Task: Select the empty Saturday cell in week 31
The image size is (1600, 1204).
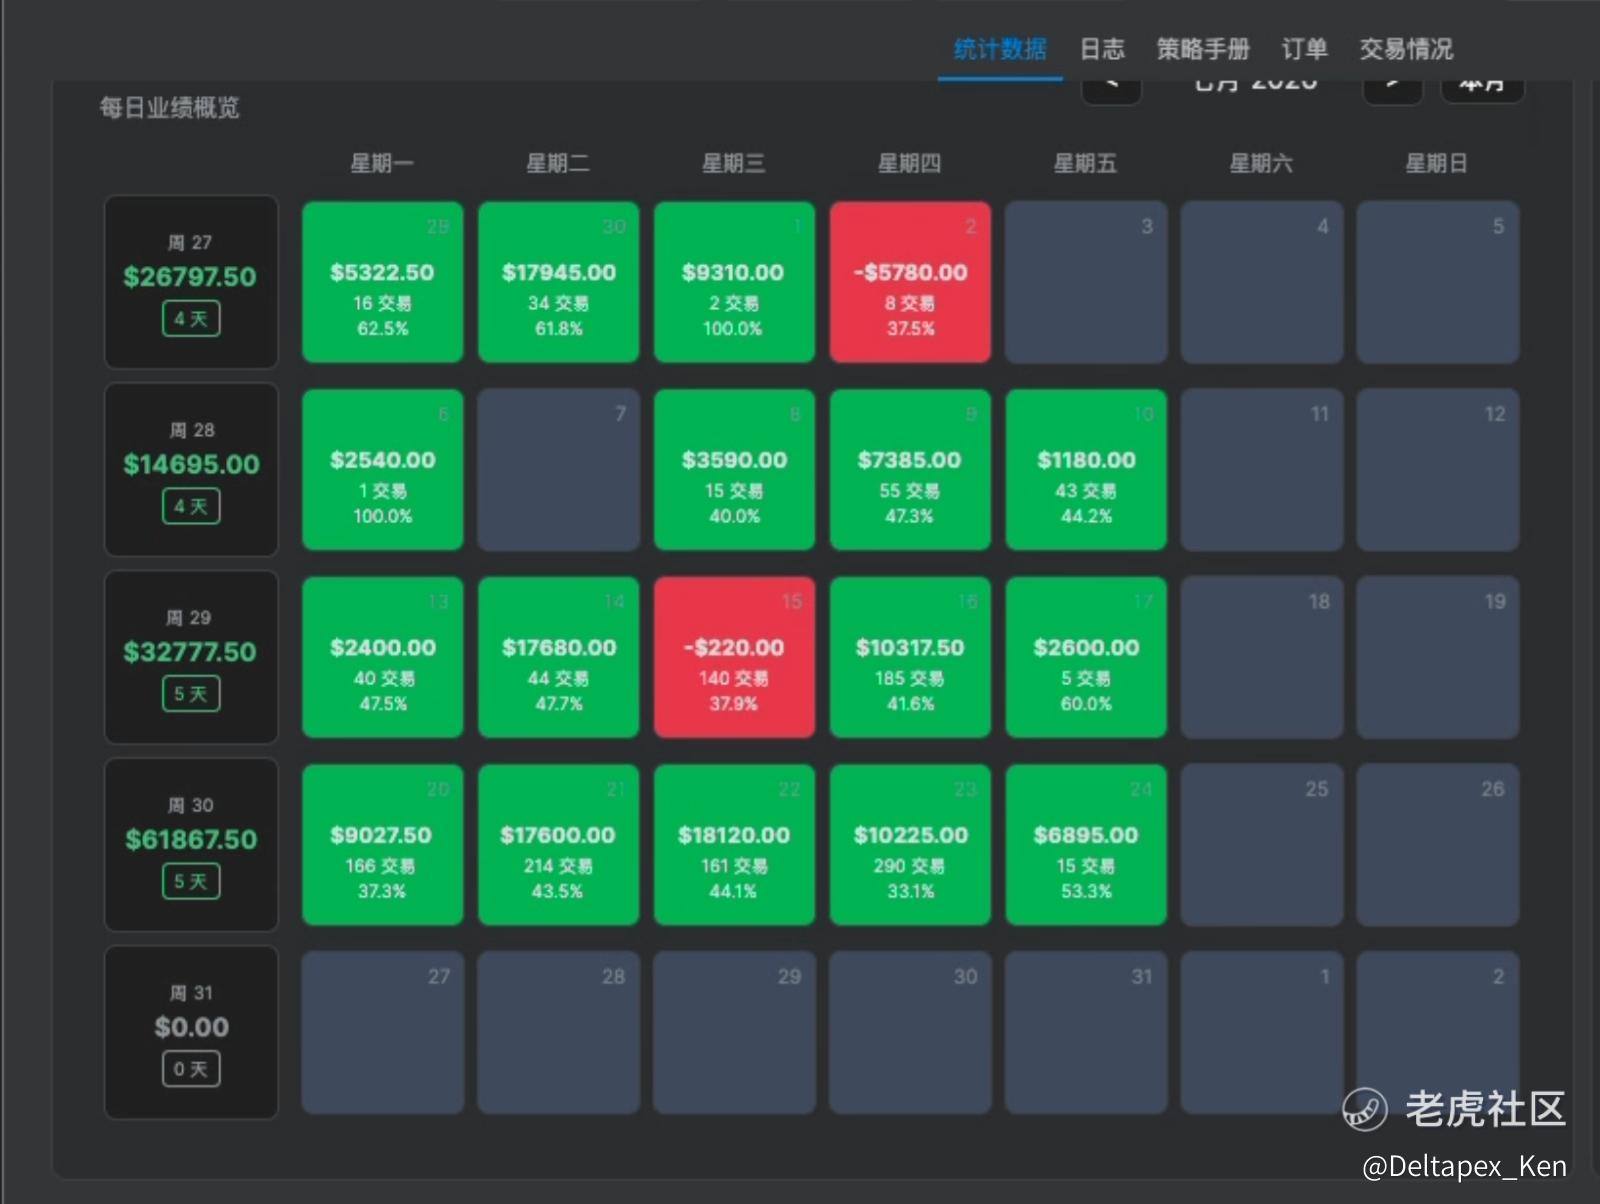Action: click(1262, 1033)
